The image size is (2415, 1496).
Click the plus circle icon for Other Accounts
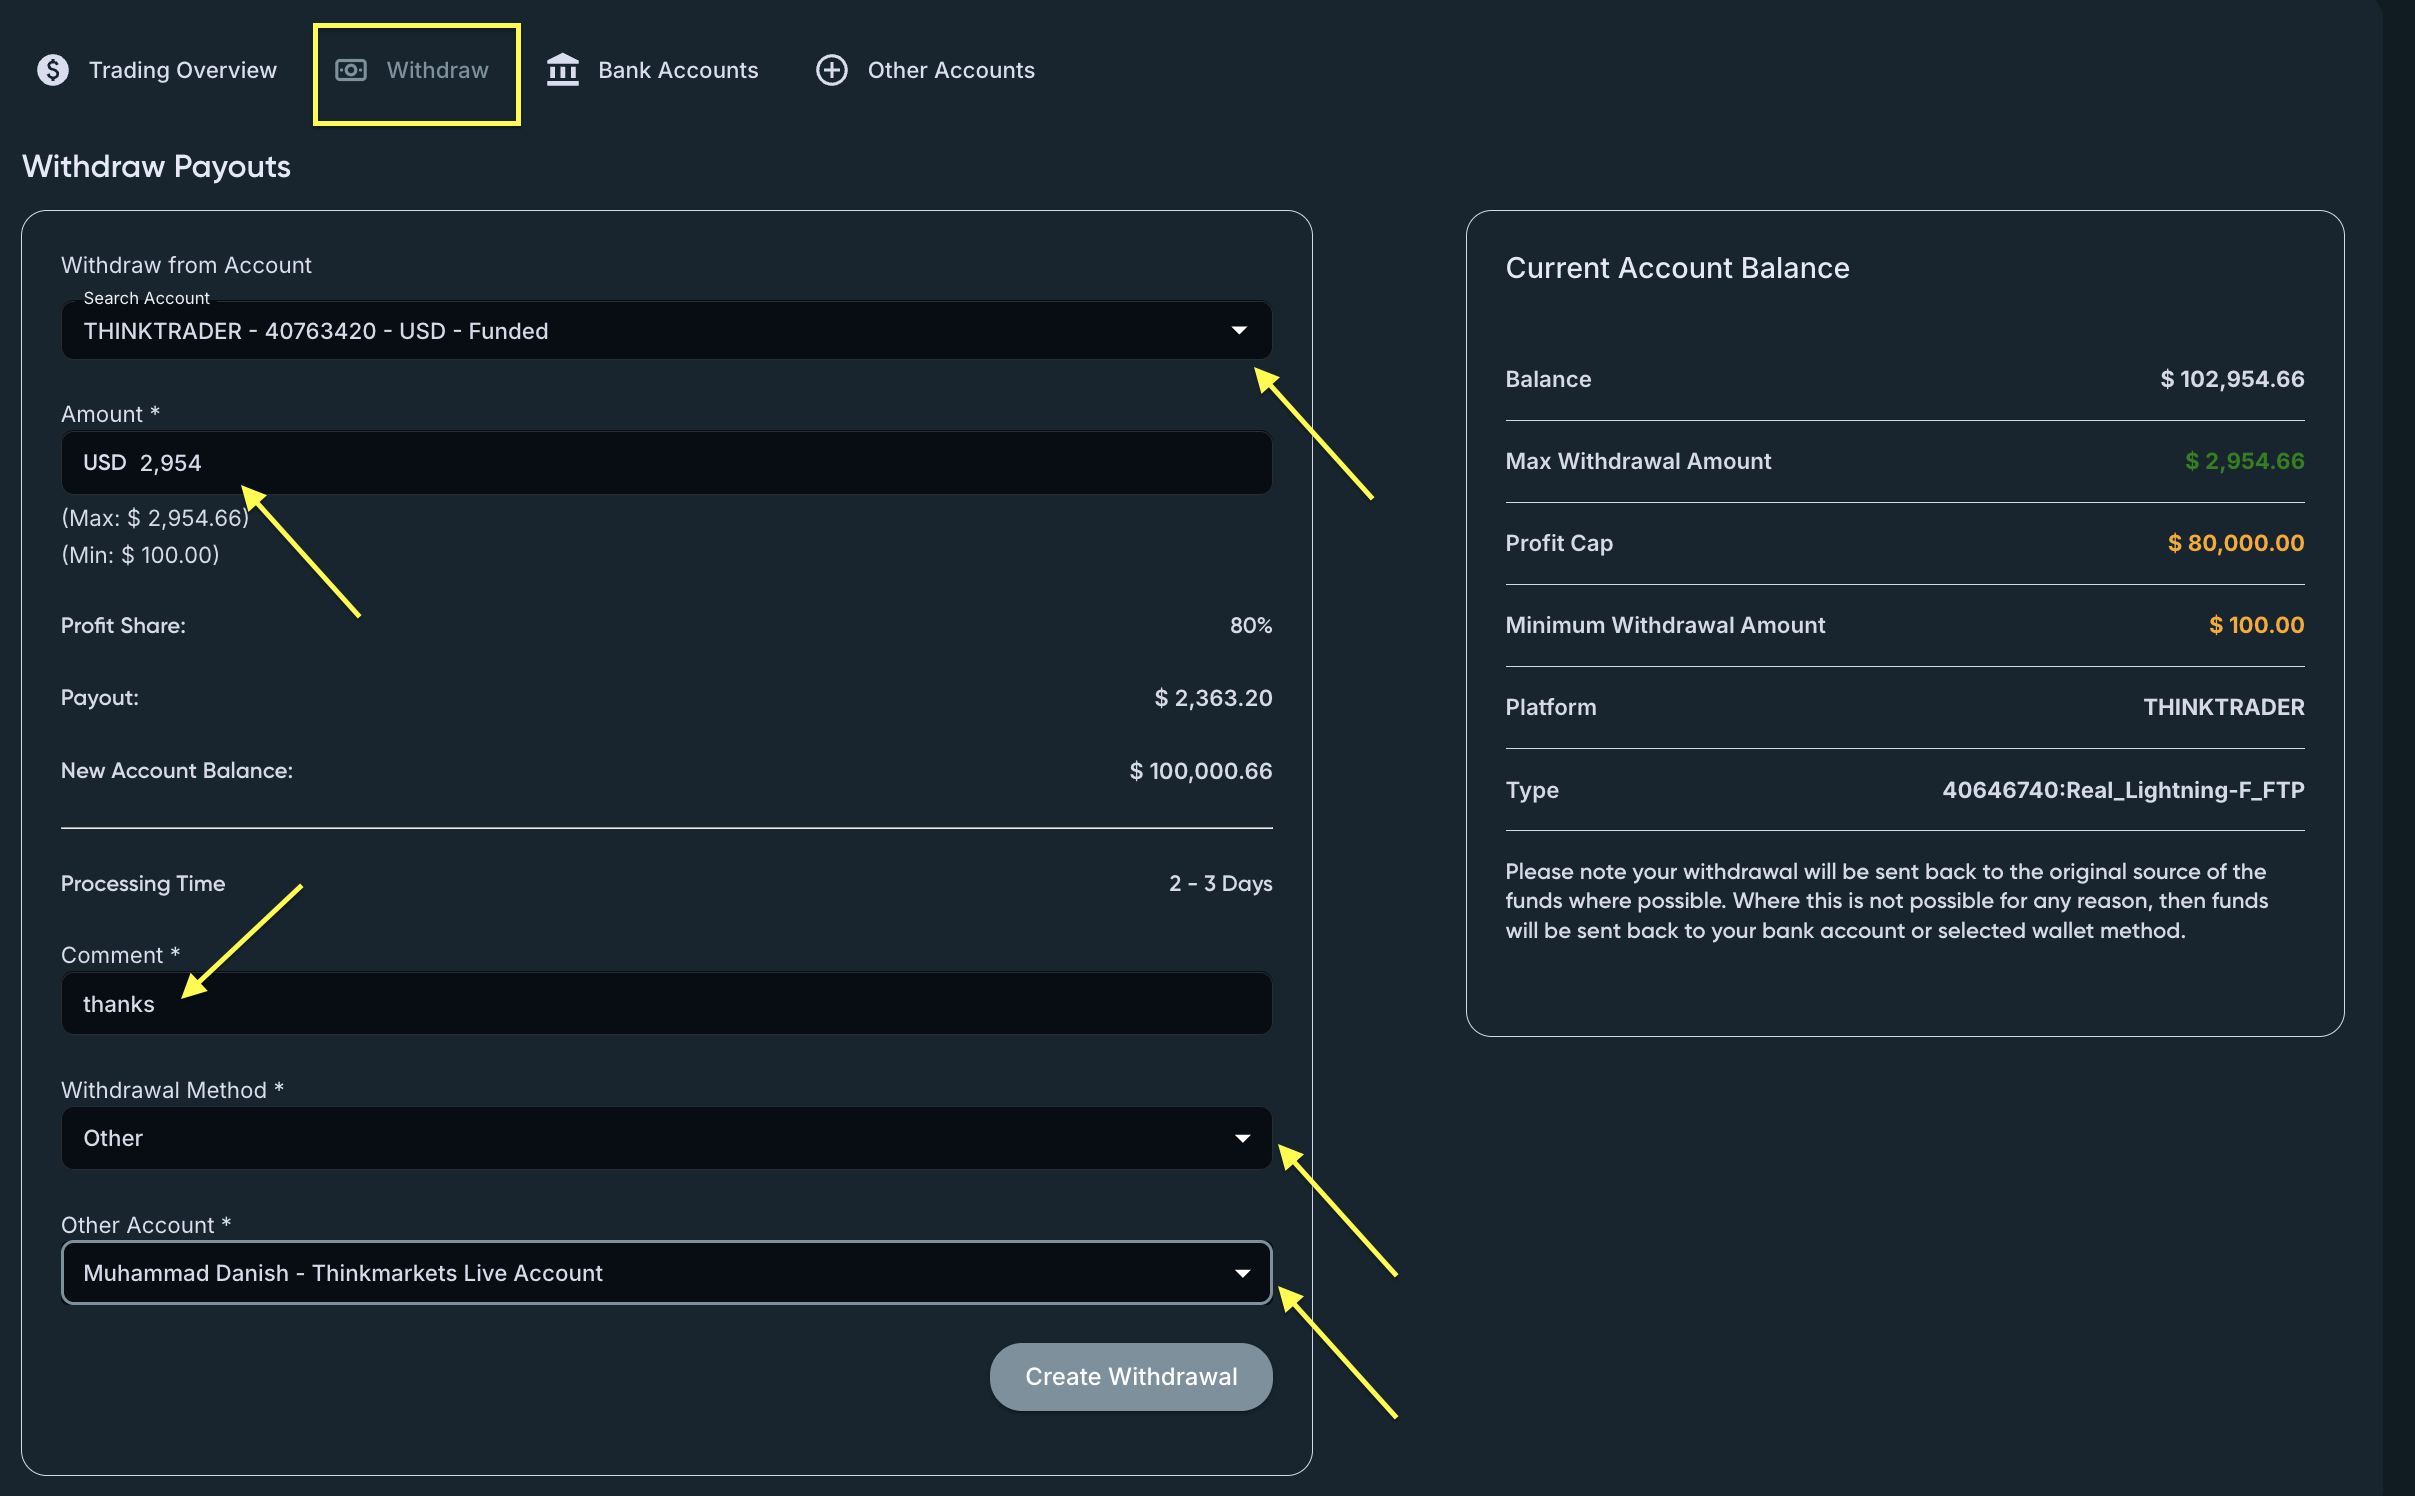click(x=831, y=70)
